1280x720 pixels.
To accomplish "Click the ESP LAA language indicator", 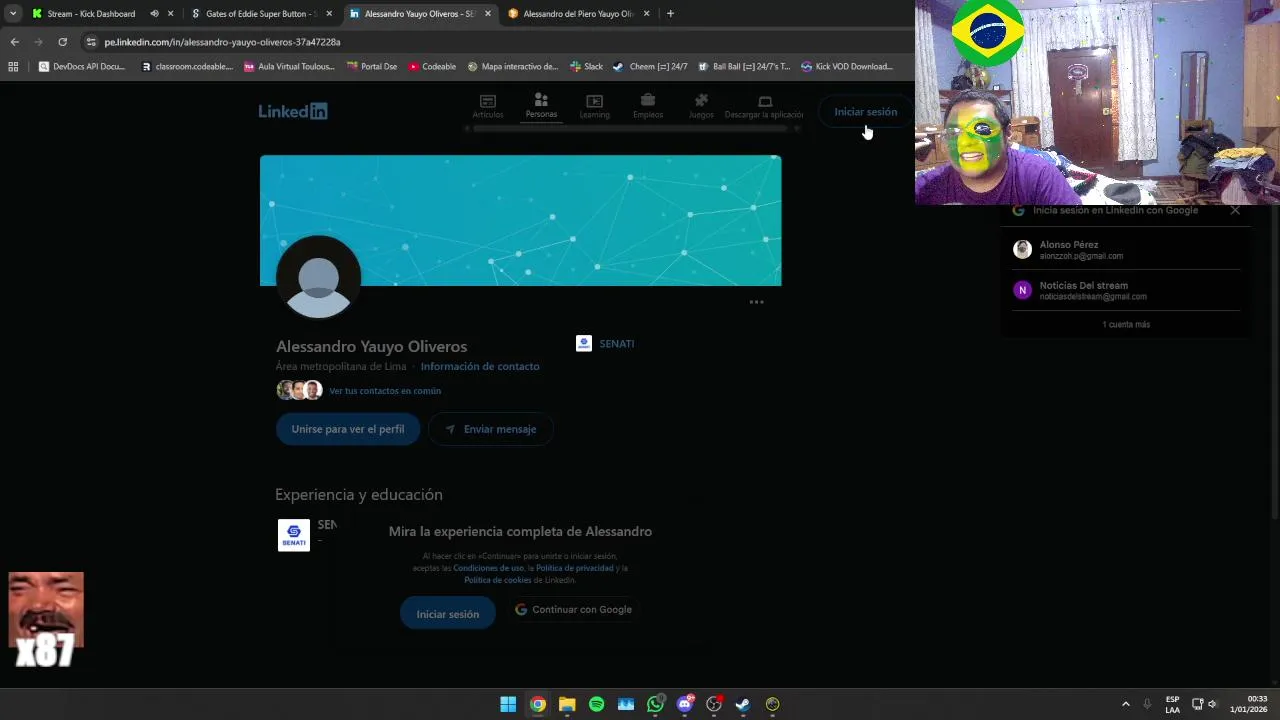I will click(x=1172, y=704).
